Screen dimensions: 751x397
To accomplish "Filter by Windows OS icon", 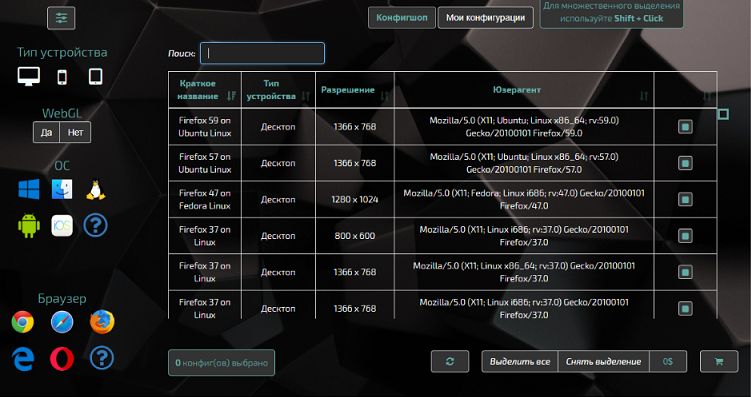I will coord(29,190).
